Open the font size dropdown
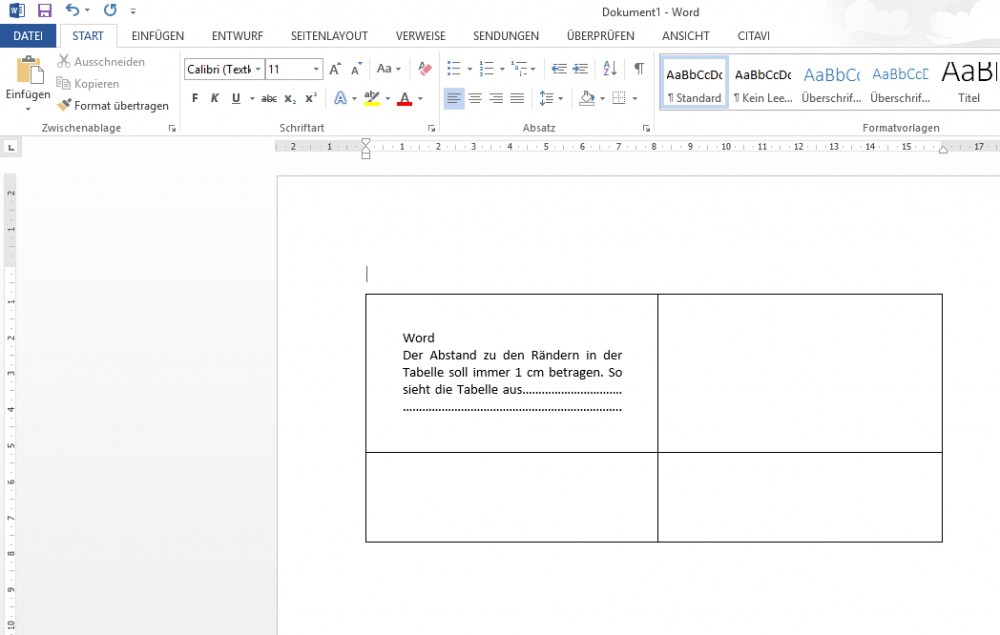 317,70
